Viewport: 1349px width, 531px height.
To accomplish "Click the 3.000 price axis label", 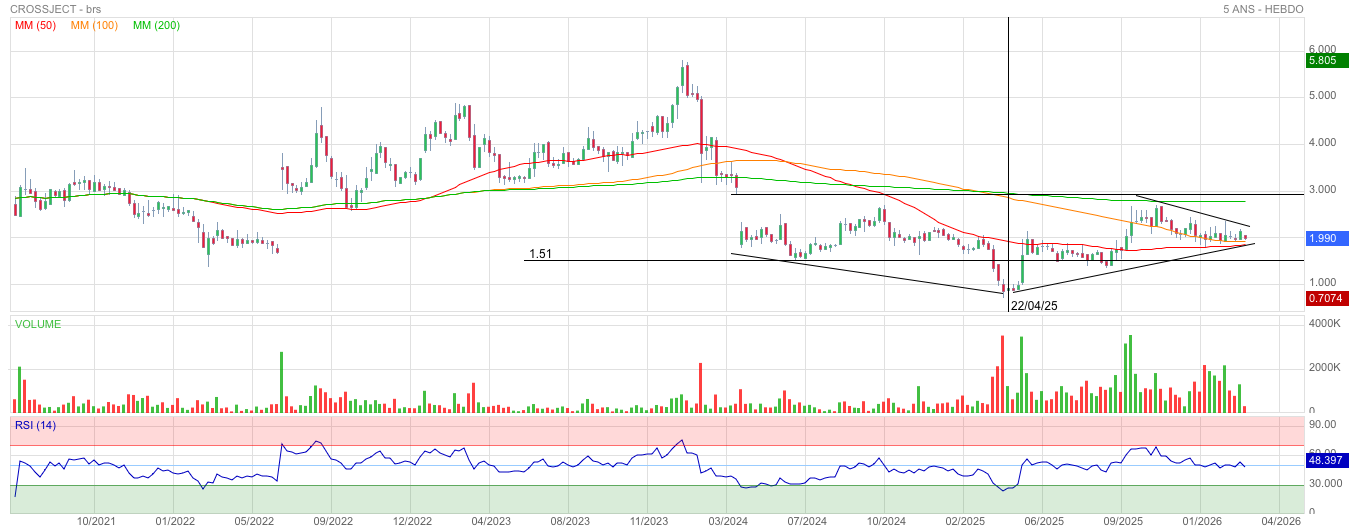I will tap(1323, 190).
